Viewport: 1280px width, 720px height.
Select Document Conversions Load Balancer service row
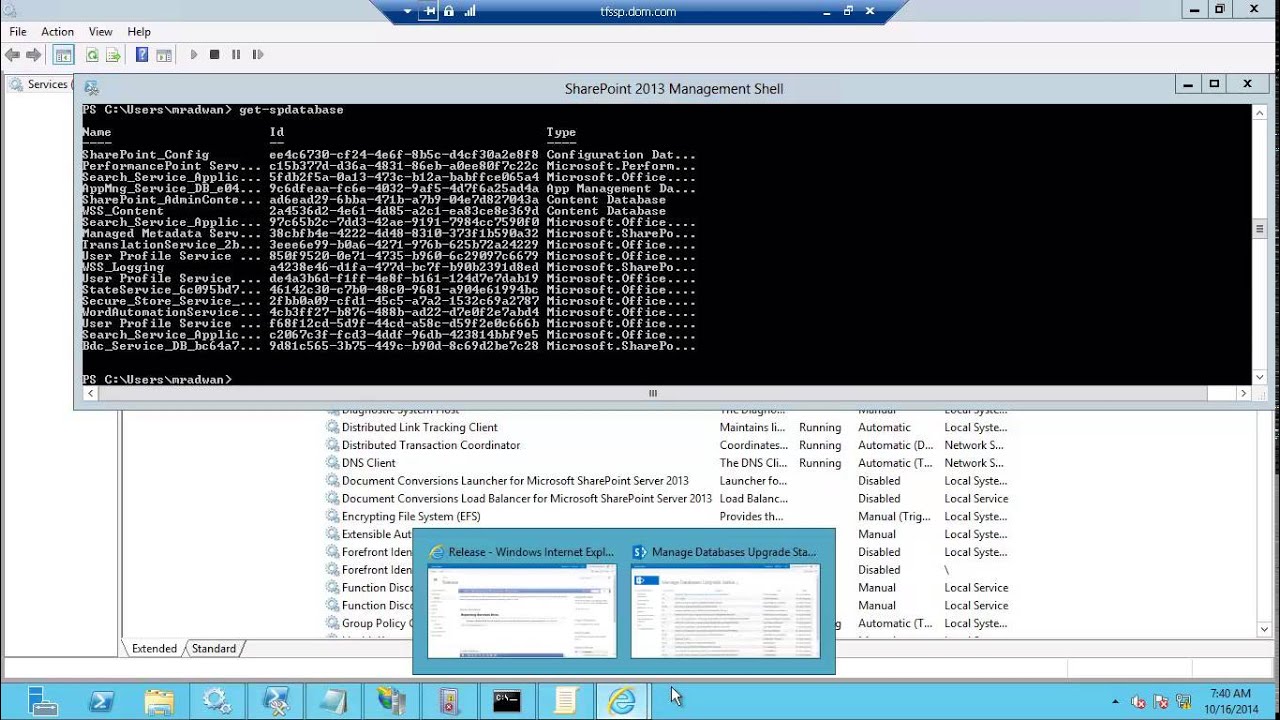click(x=668, y=498)
